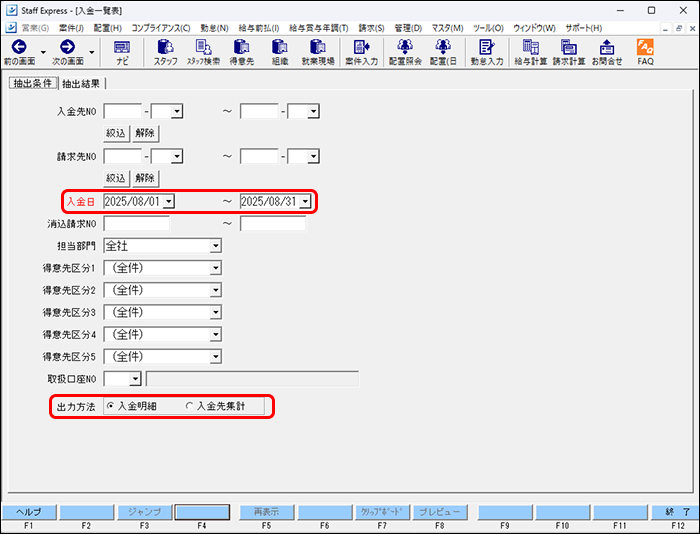Click 絞込 button under 入金先NO

click(116, 133)
